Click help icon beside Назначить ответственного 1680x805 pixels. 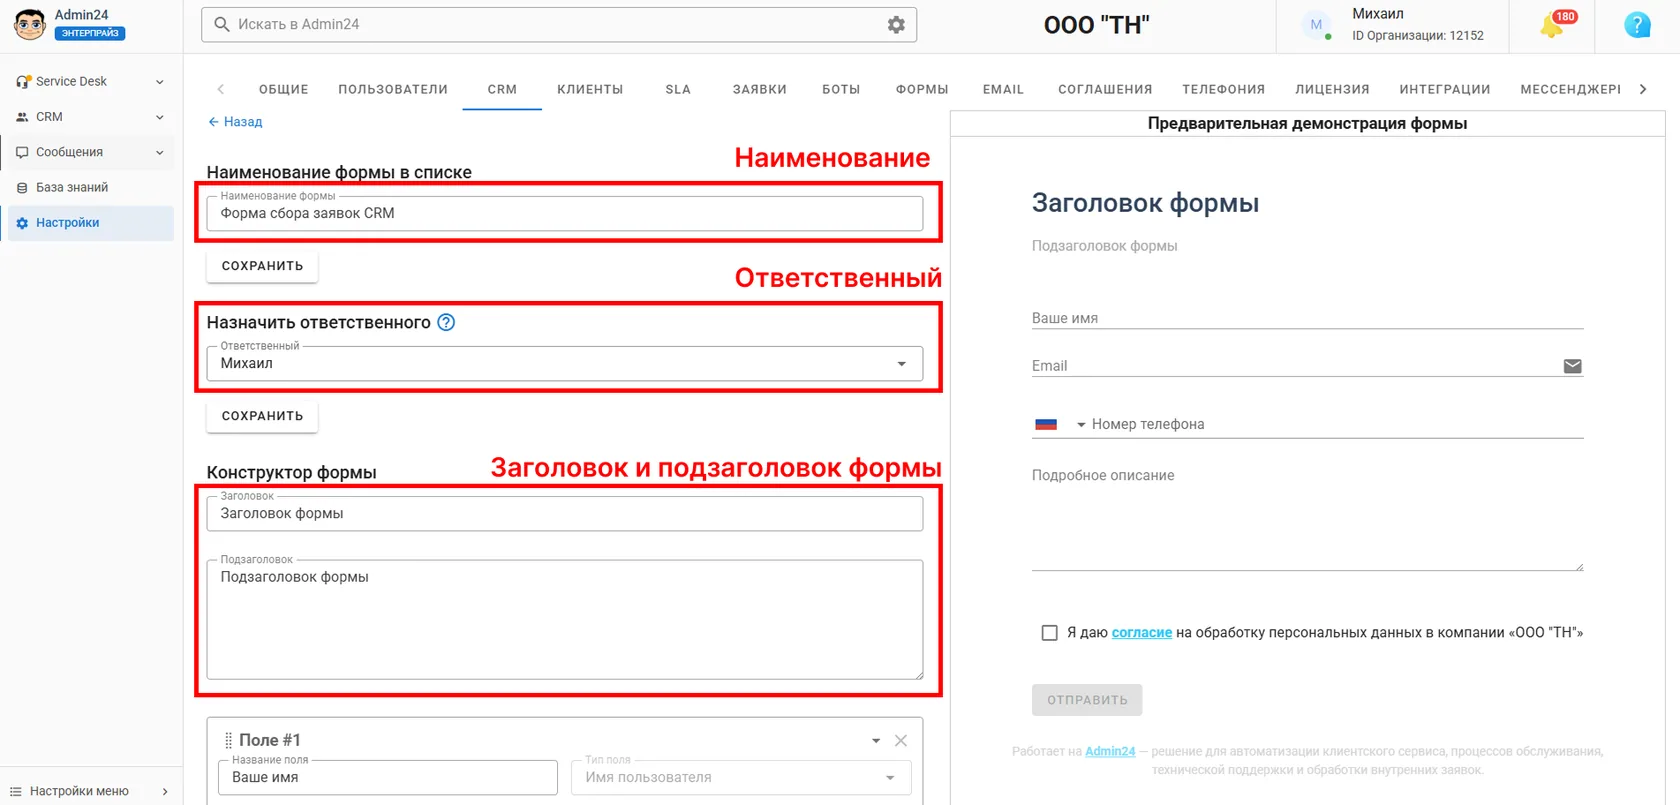pos(446,322)
